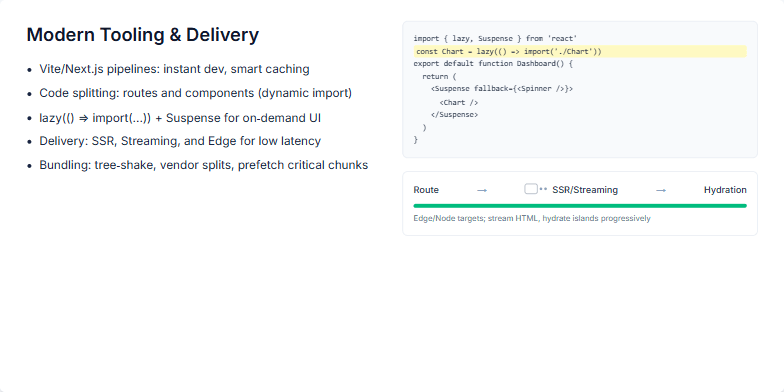Click the "Code splitting" bullet line

pyautogui.click(x=196, y=94)
